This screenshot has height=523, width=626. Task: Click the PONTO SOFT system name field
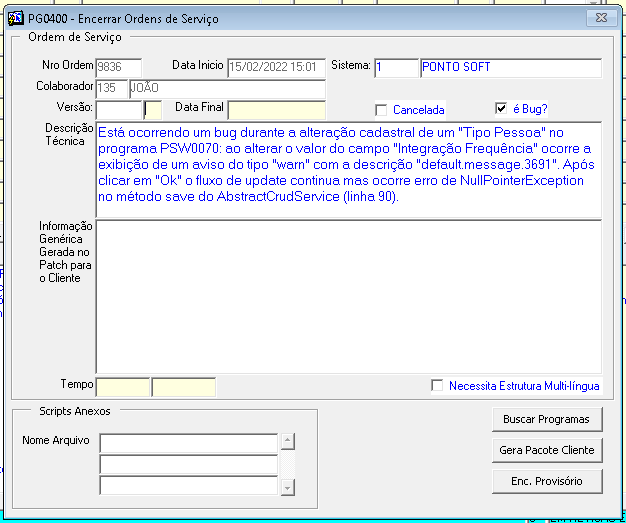pyautogui.click(x=511, y=67)
